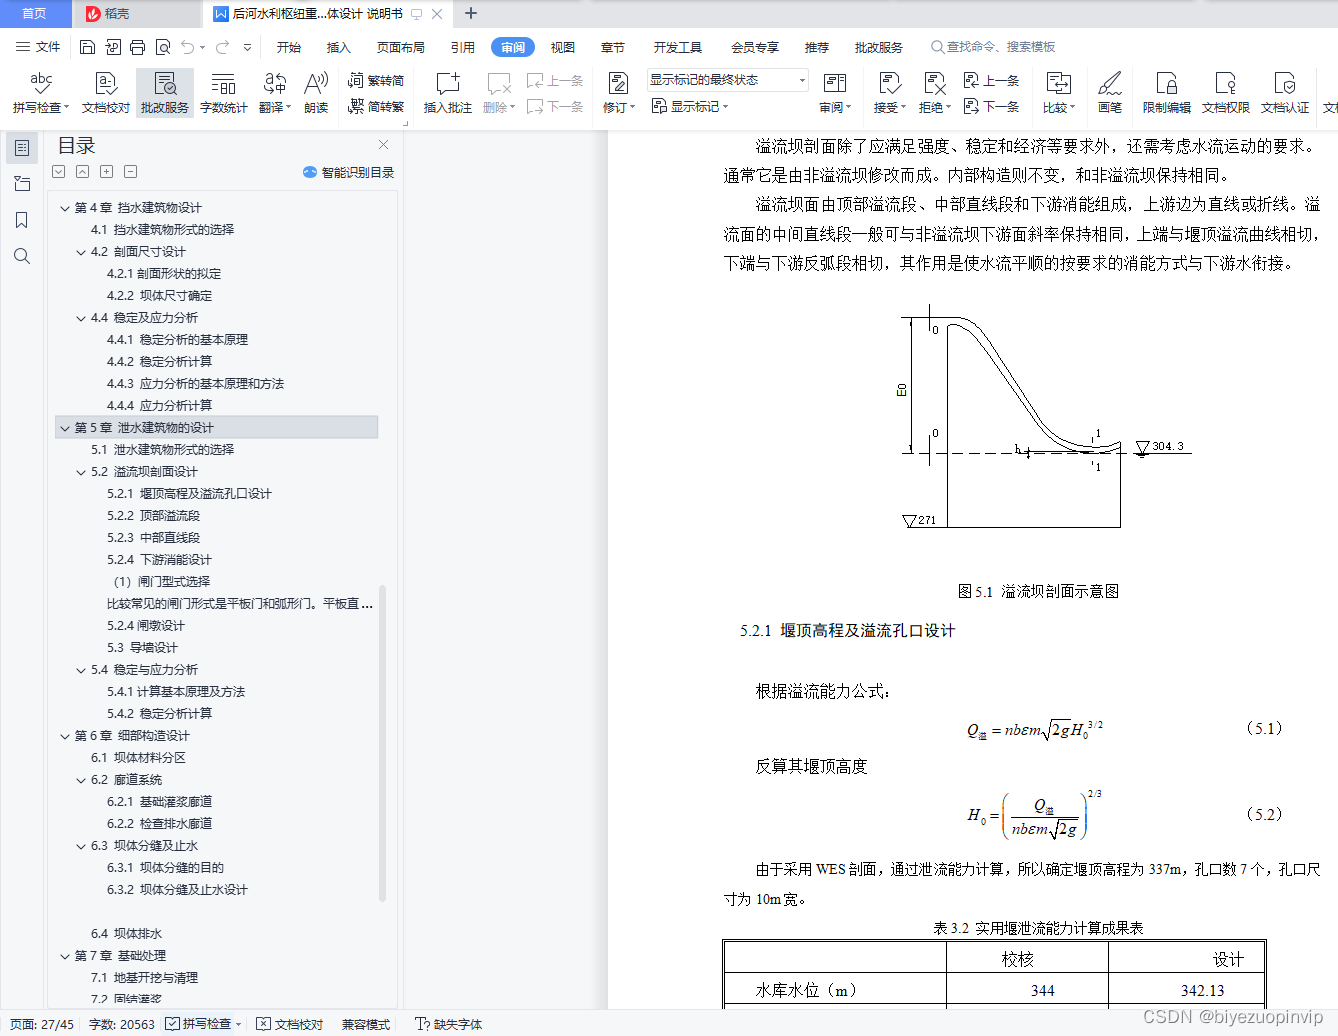This screenshot has width=1338, height=1036.
Task: Run 拼写检查 spell check tool
Action: pyautogui.click(x=41, y=92)
